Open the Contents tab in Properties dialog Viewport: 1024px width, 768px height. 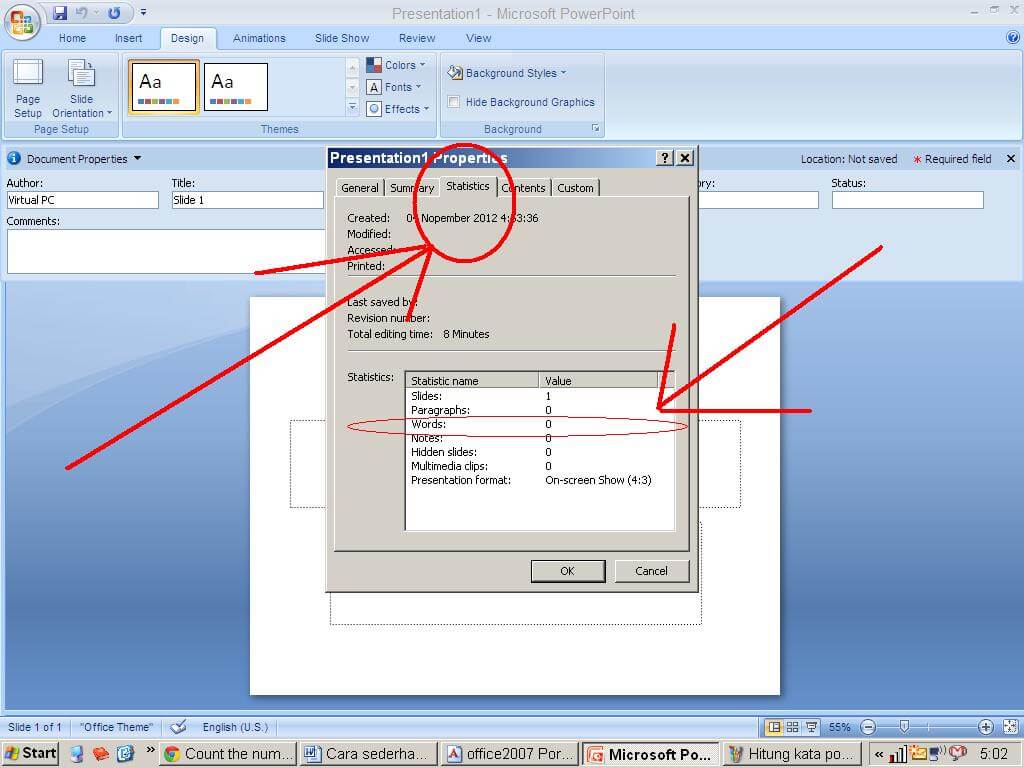coord(524,188)
